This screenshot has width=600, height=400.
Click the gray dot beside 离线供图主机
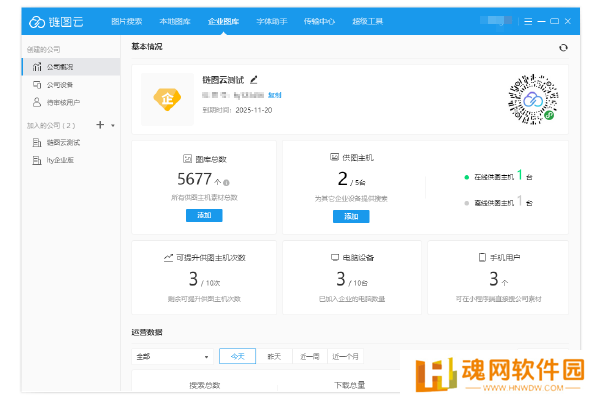point(466,203)
